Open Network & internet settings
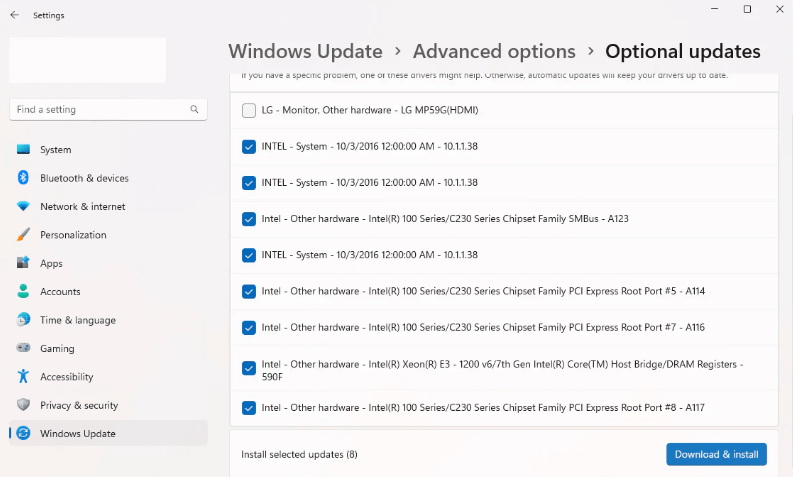 (x=83, y=206)
